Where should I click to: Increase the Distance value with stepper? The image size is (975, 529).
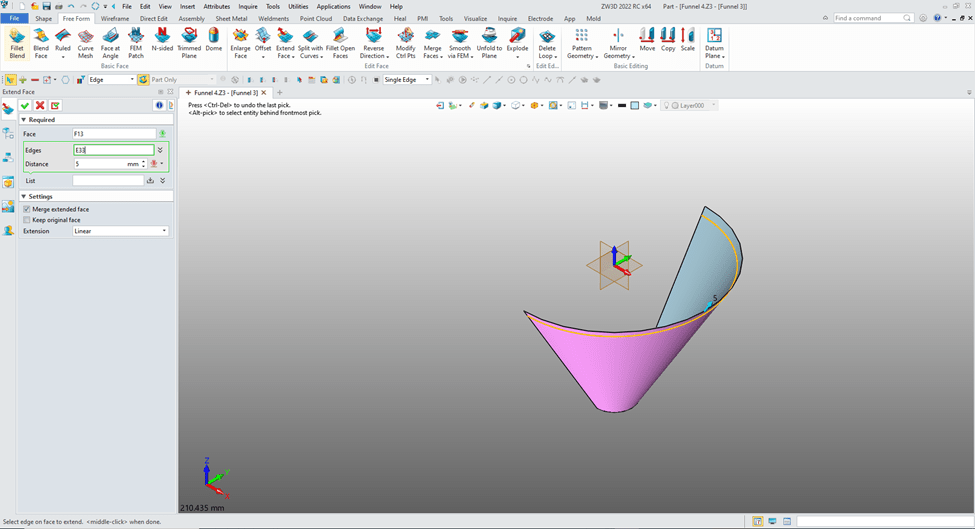[x=144, y=161]
